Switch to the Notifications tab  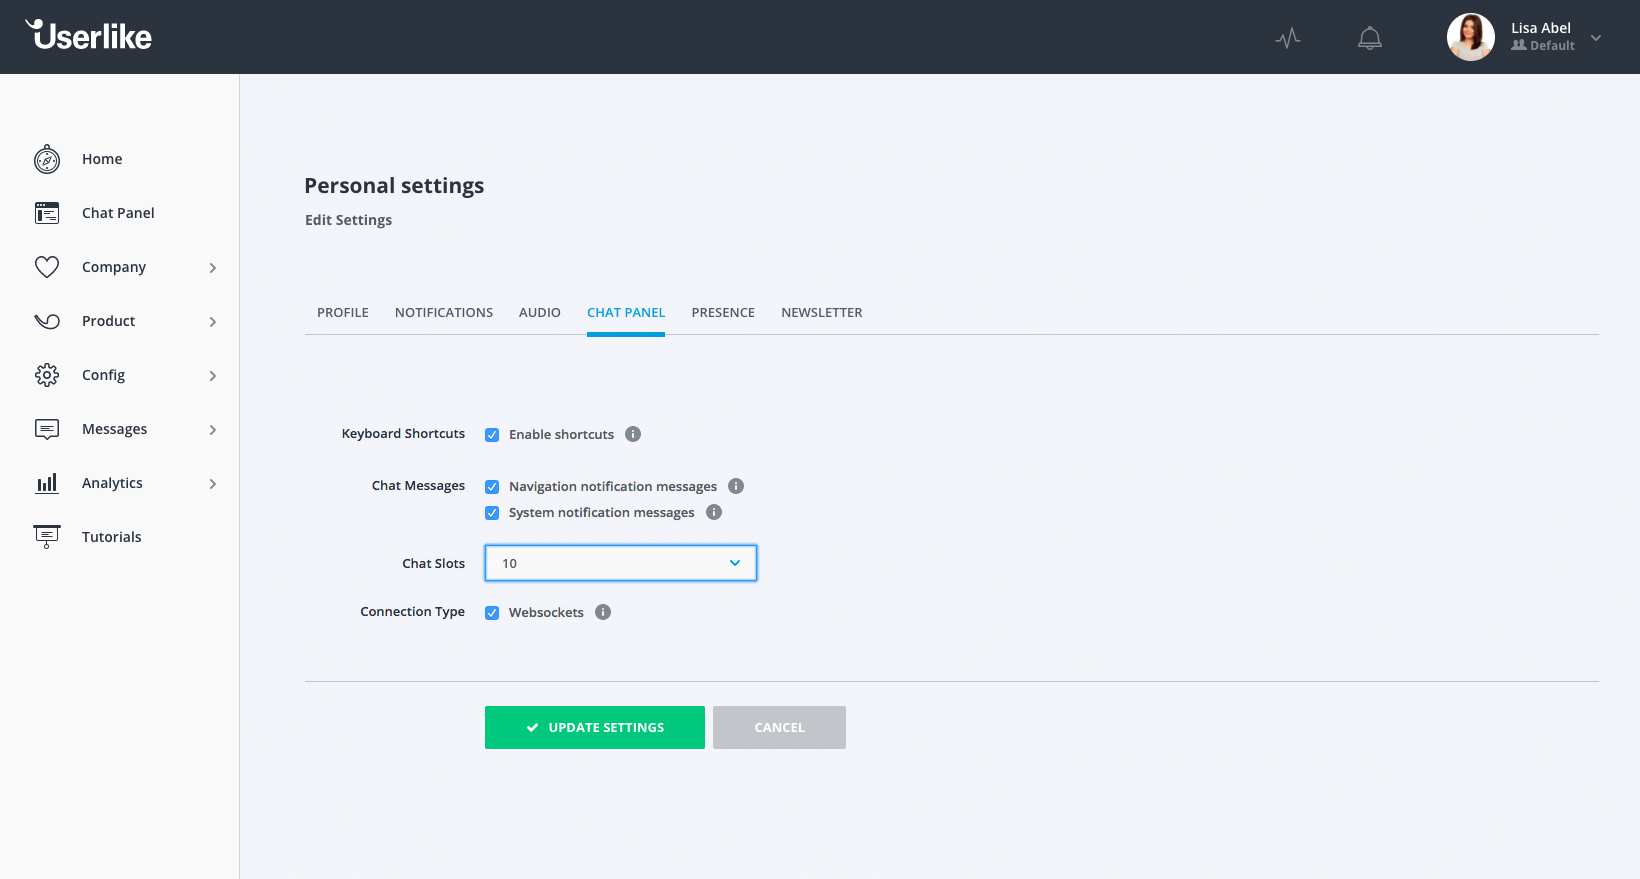click(x=444, y=313)
